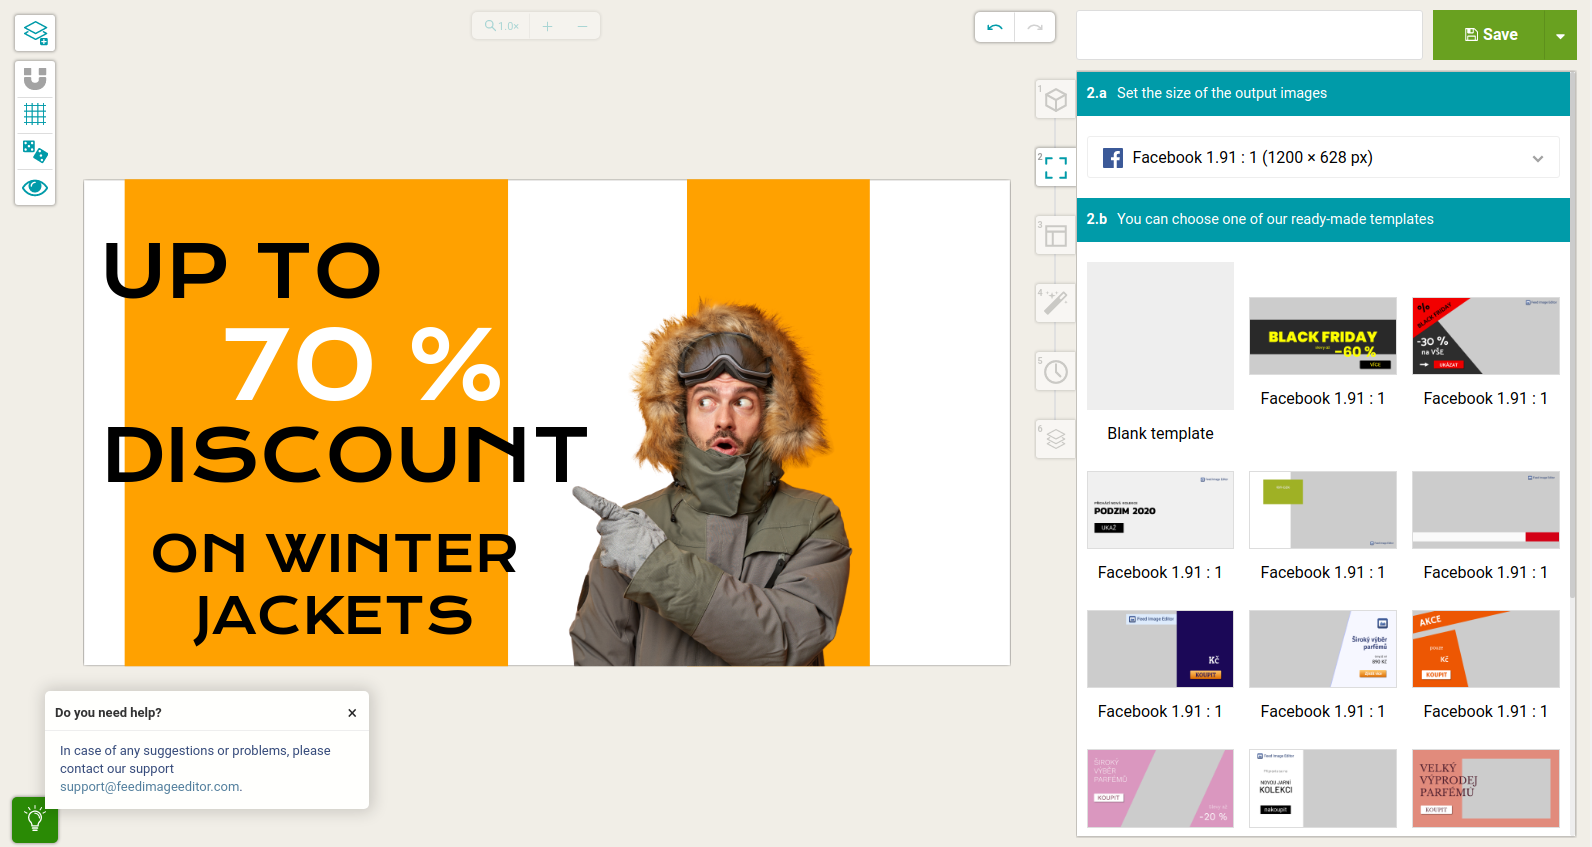
Task: Zoom out with the minus button
Action: point(582,26)
